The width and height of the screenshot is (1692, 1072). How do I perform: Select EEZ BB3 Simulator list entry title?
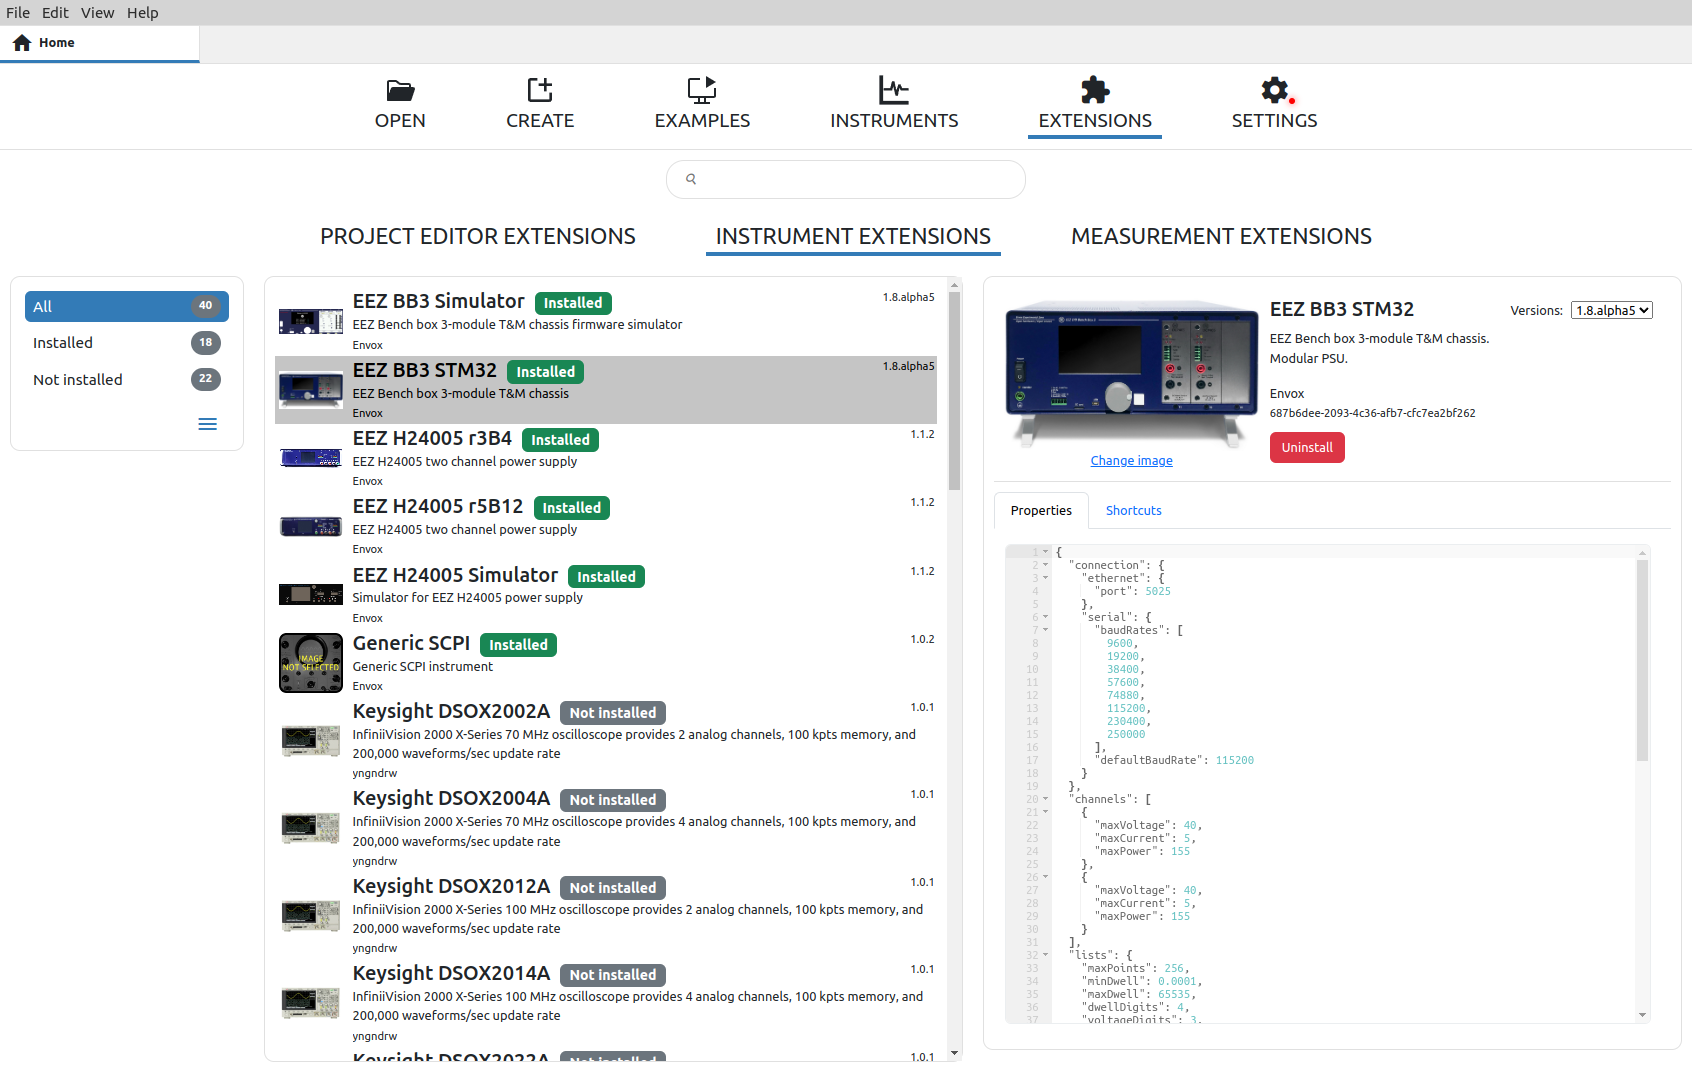click(x=438, y=302)
